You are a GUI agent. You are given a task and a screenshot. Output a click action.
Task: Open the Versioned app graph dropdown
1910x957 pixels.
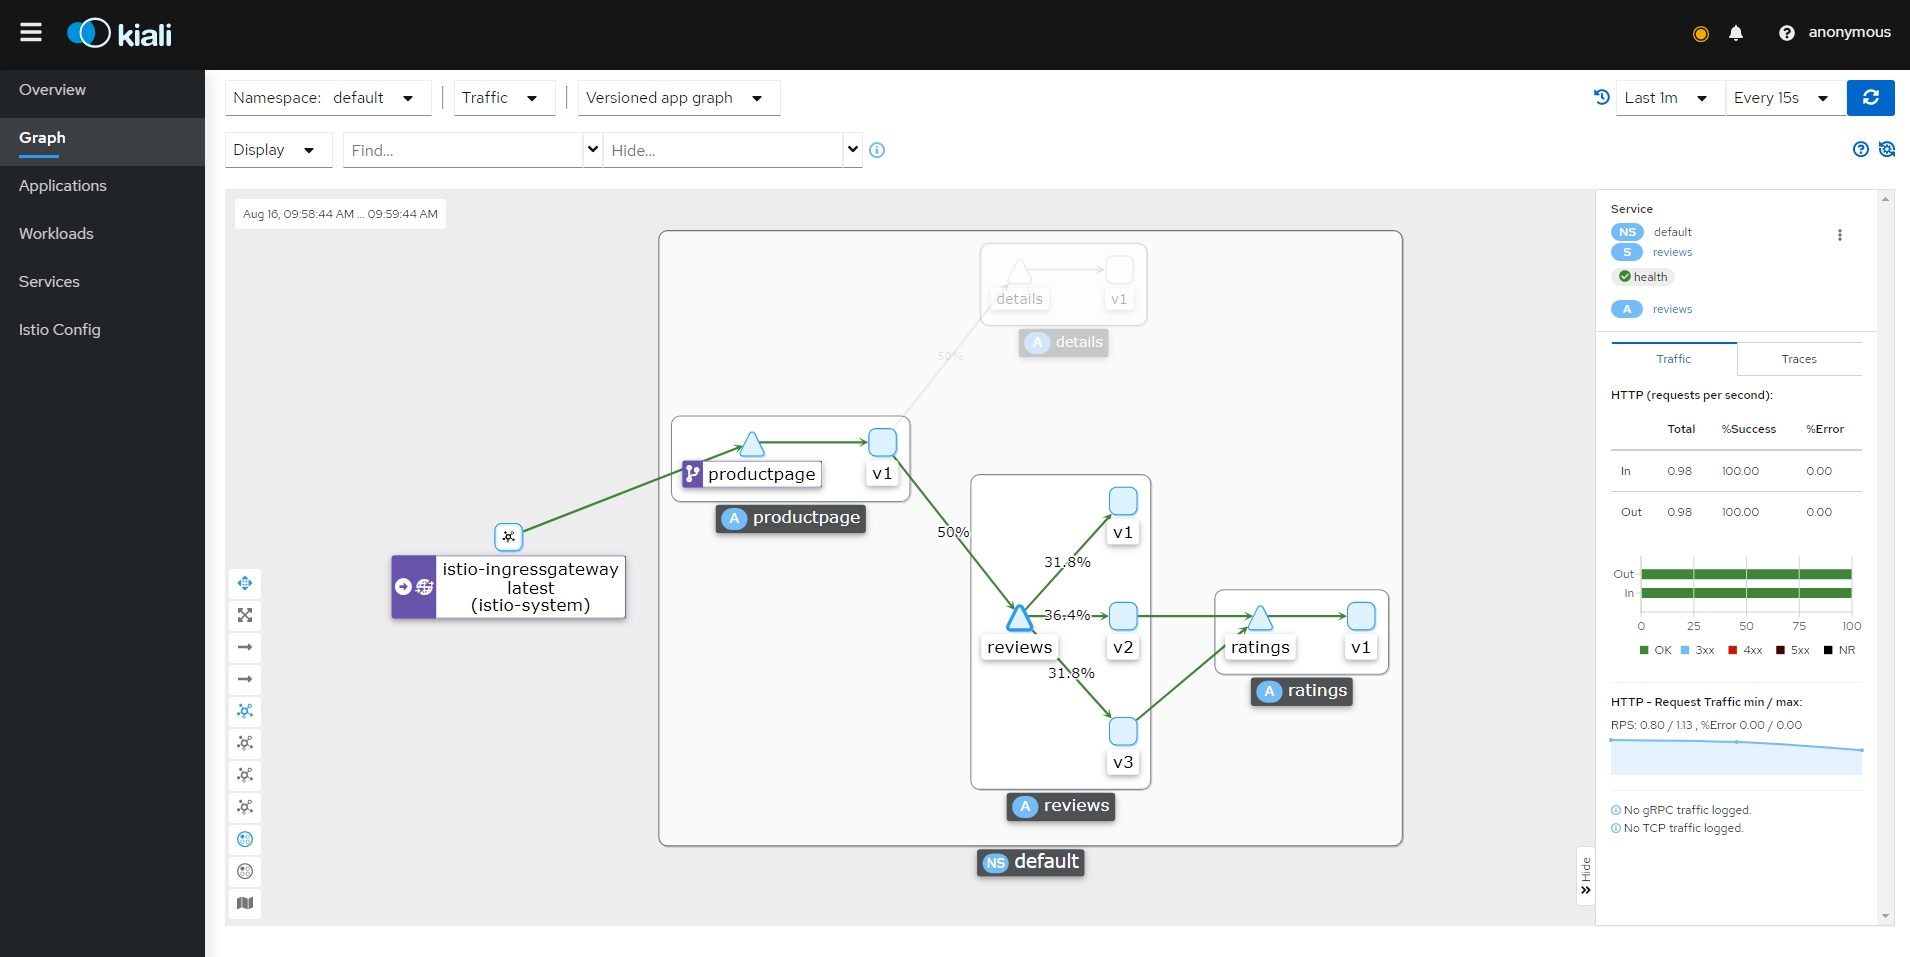tap(677, 98)
